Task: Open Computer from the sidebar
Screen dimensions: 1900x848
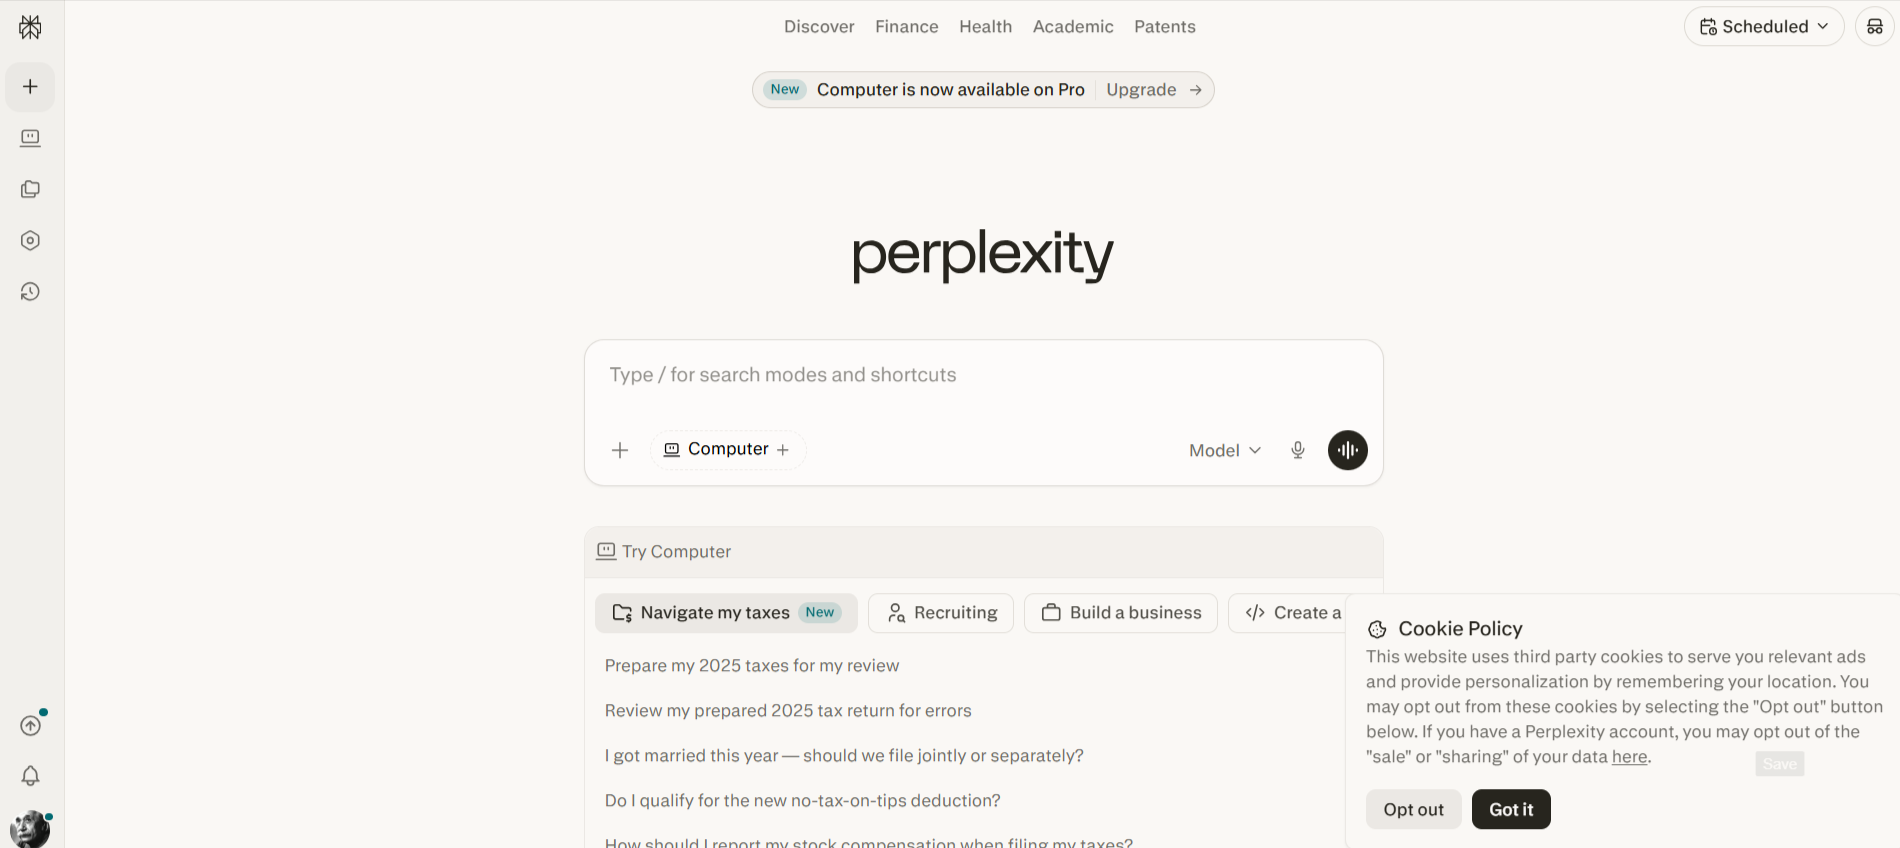Action: [30, 138]
